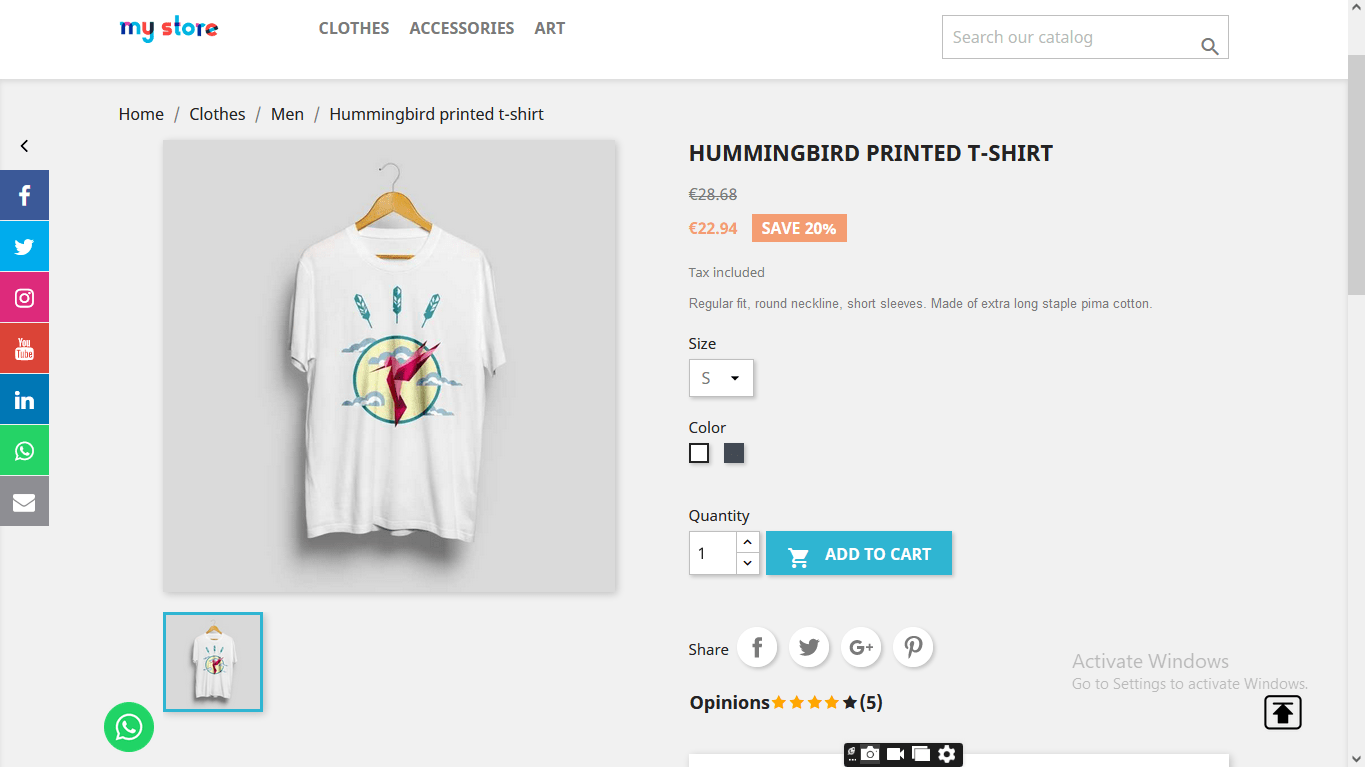Open the Accessories menu
This screenshot has width=1366, height=768.
tap(462, 28)
